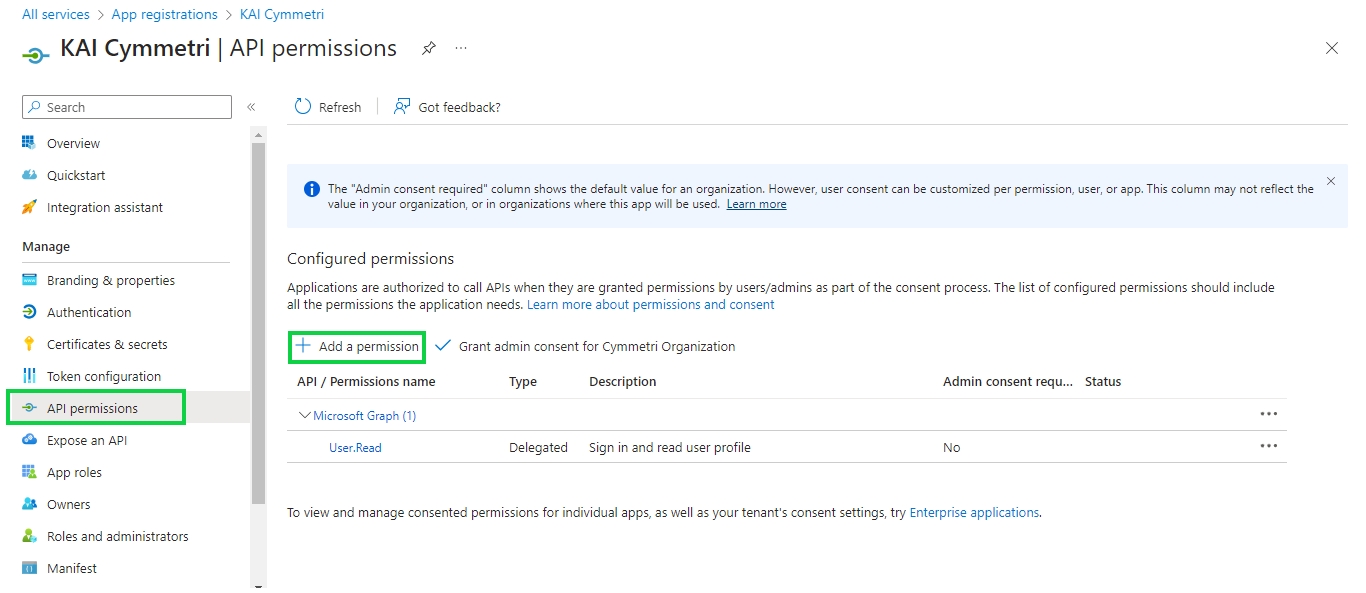1366x593 pixels.
Task: Dismiss the admin consent info banner
Action: pos(1331,181)
